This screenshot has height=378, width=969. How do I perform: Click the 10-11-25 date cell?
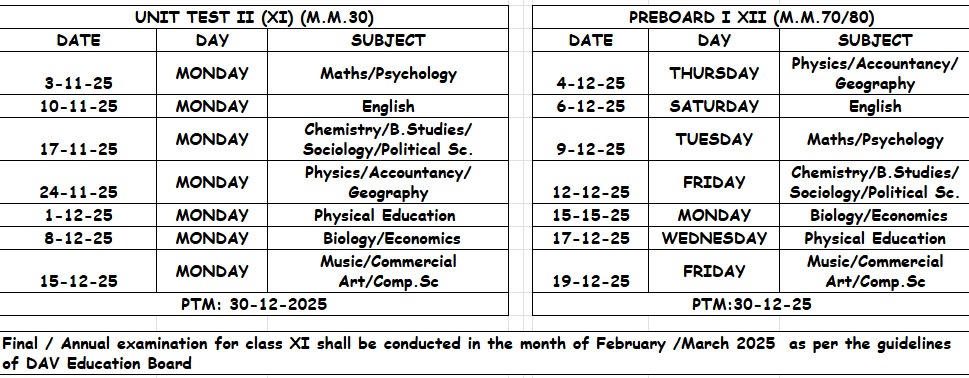78,106
